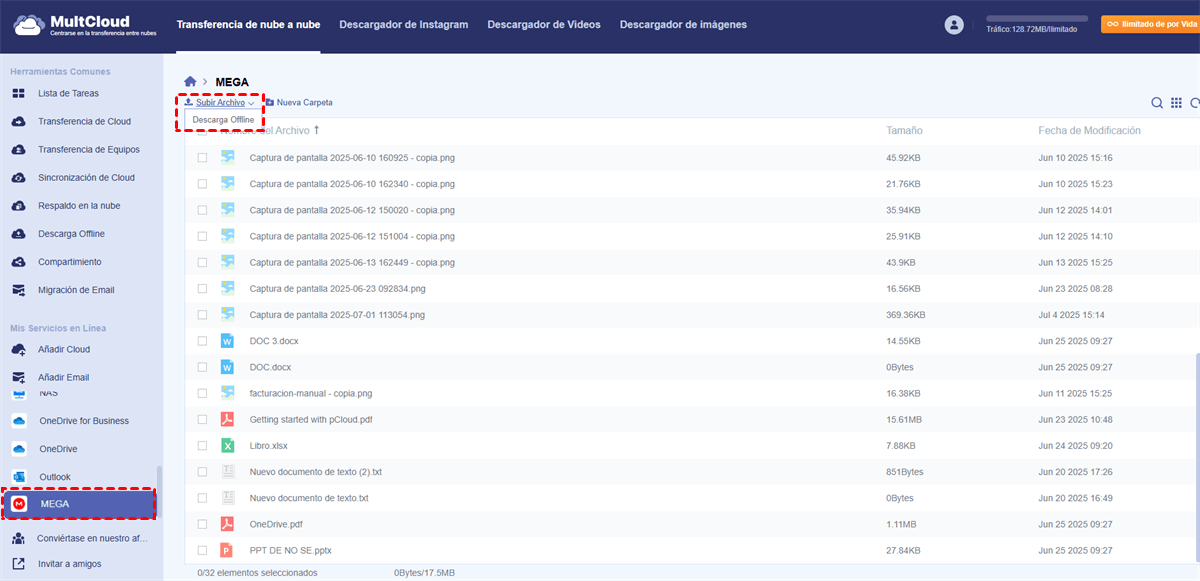
Task: Check box for Captura 2025-06-13 162449 - copia.png
Action: pos(202,262)
